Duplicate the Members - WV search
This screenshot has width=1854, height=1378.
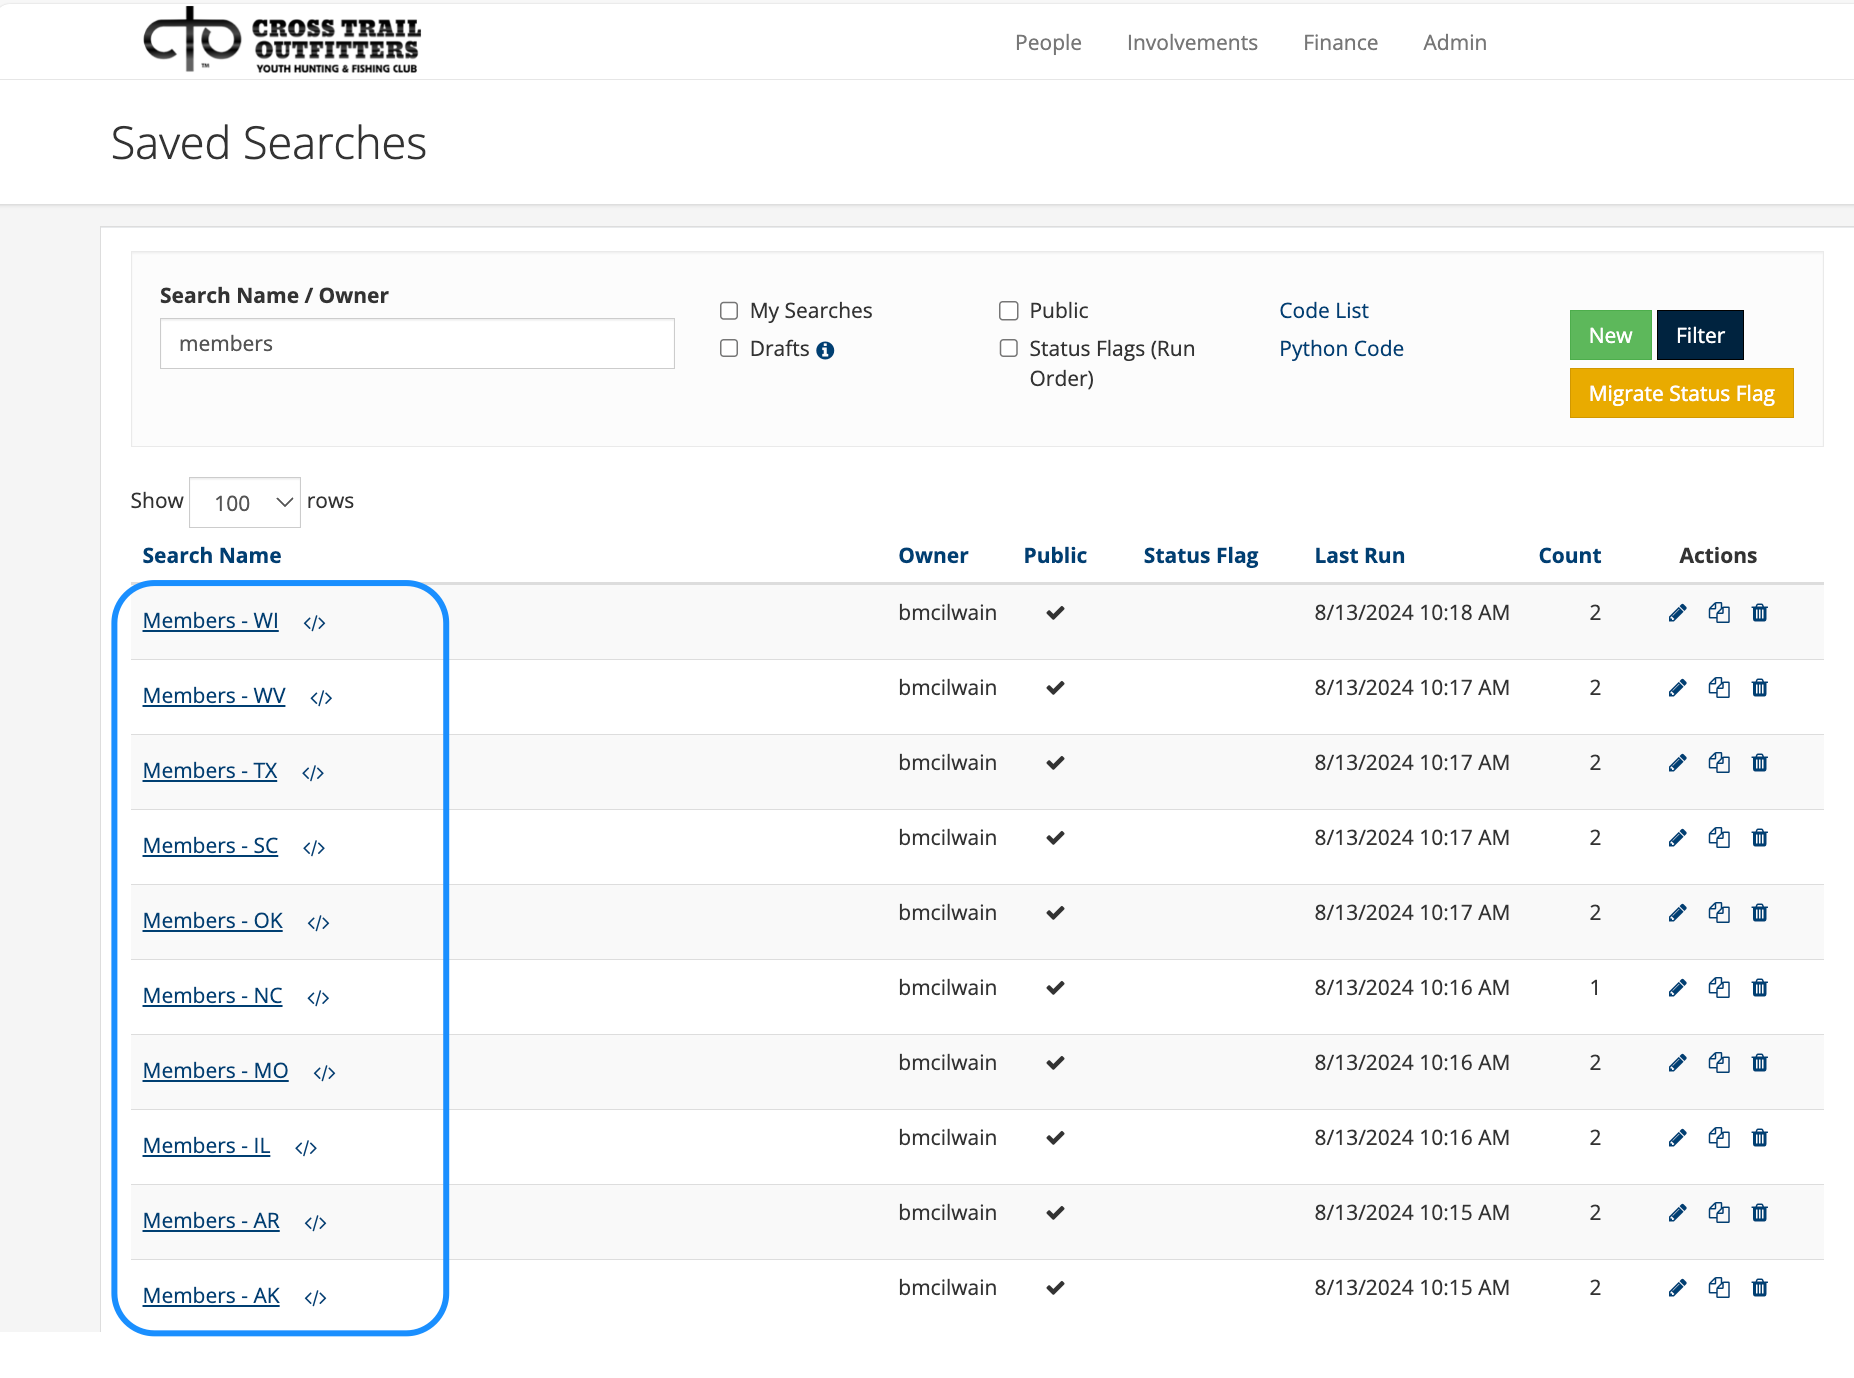pos(1719,688)
